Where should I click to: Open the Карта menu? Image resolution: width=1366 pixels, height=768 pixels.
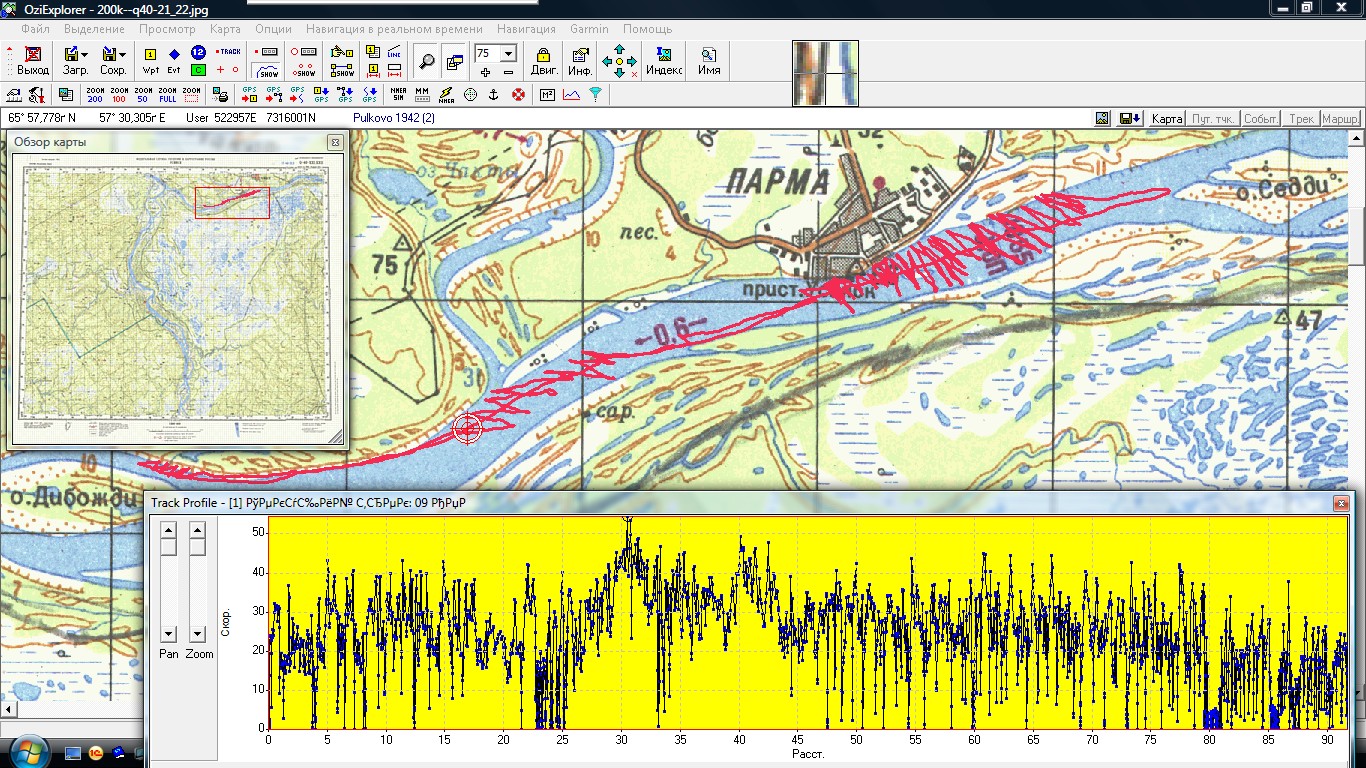pos(225,29)
